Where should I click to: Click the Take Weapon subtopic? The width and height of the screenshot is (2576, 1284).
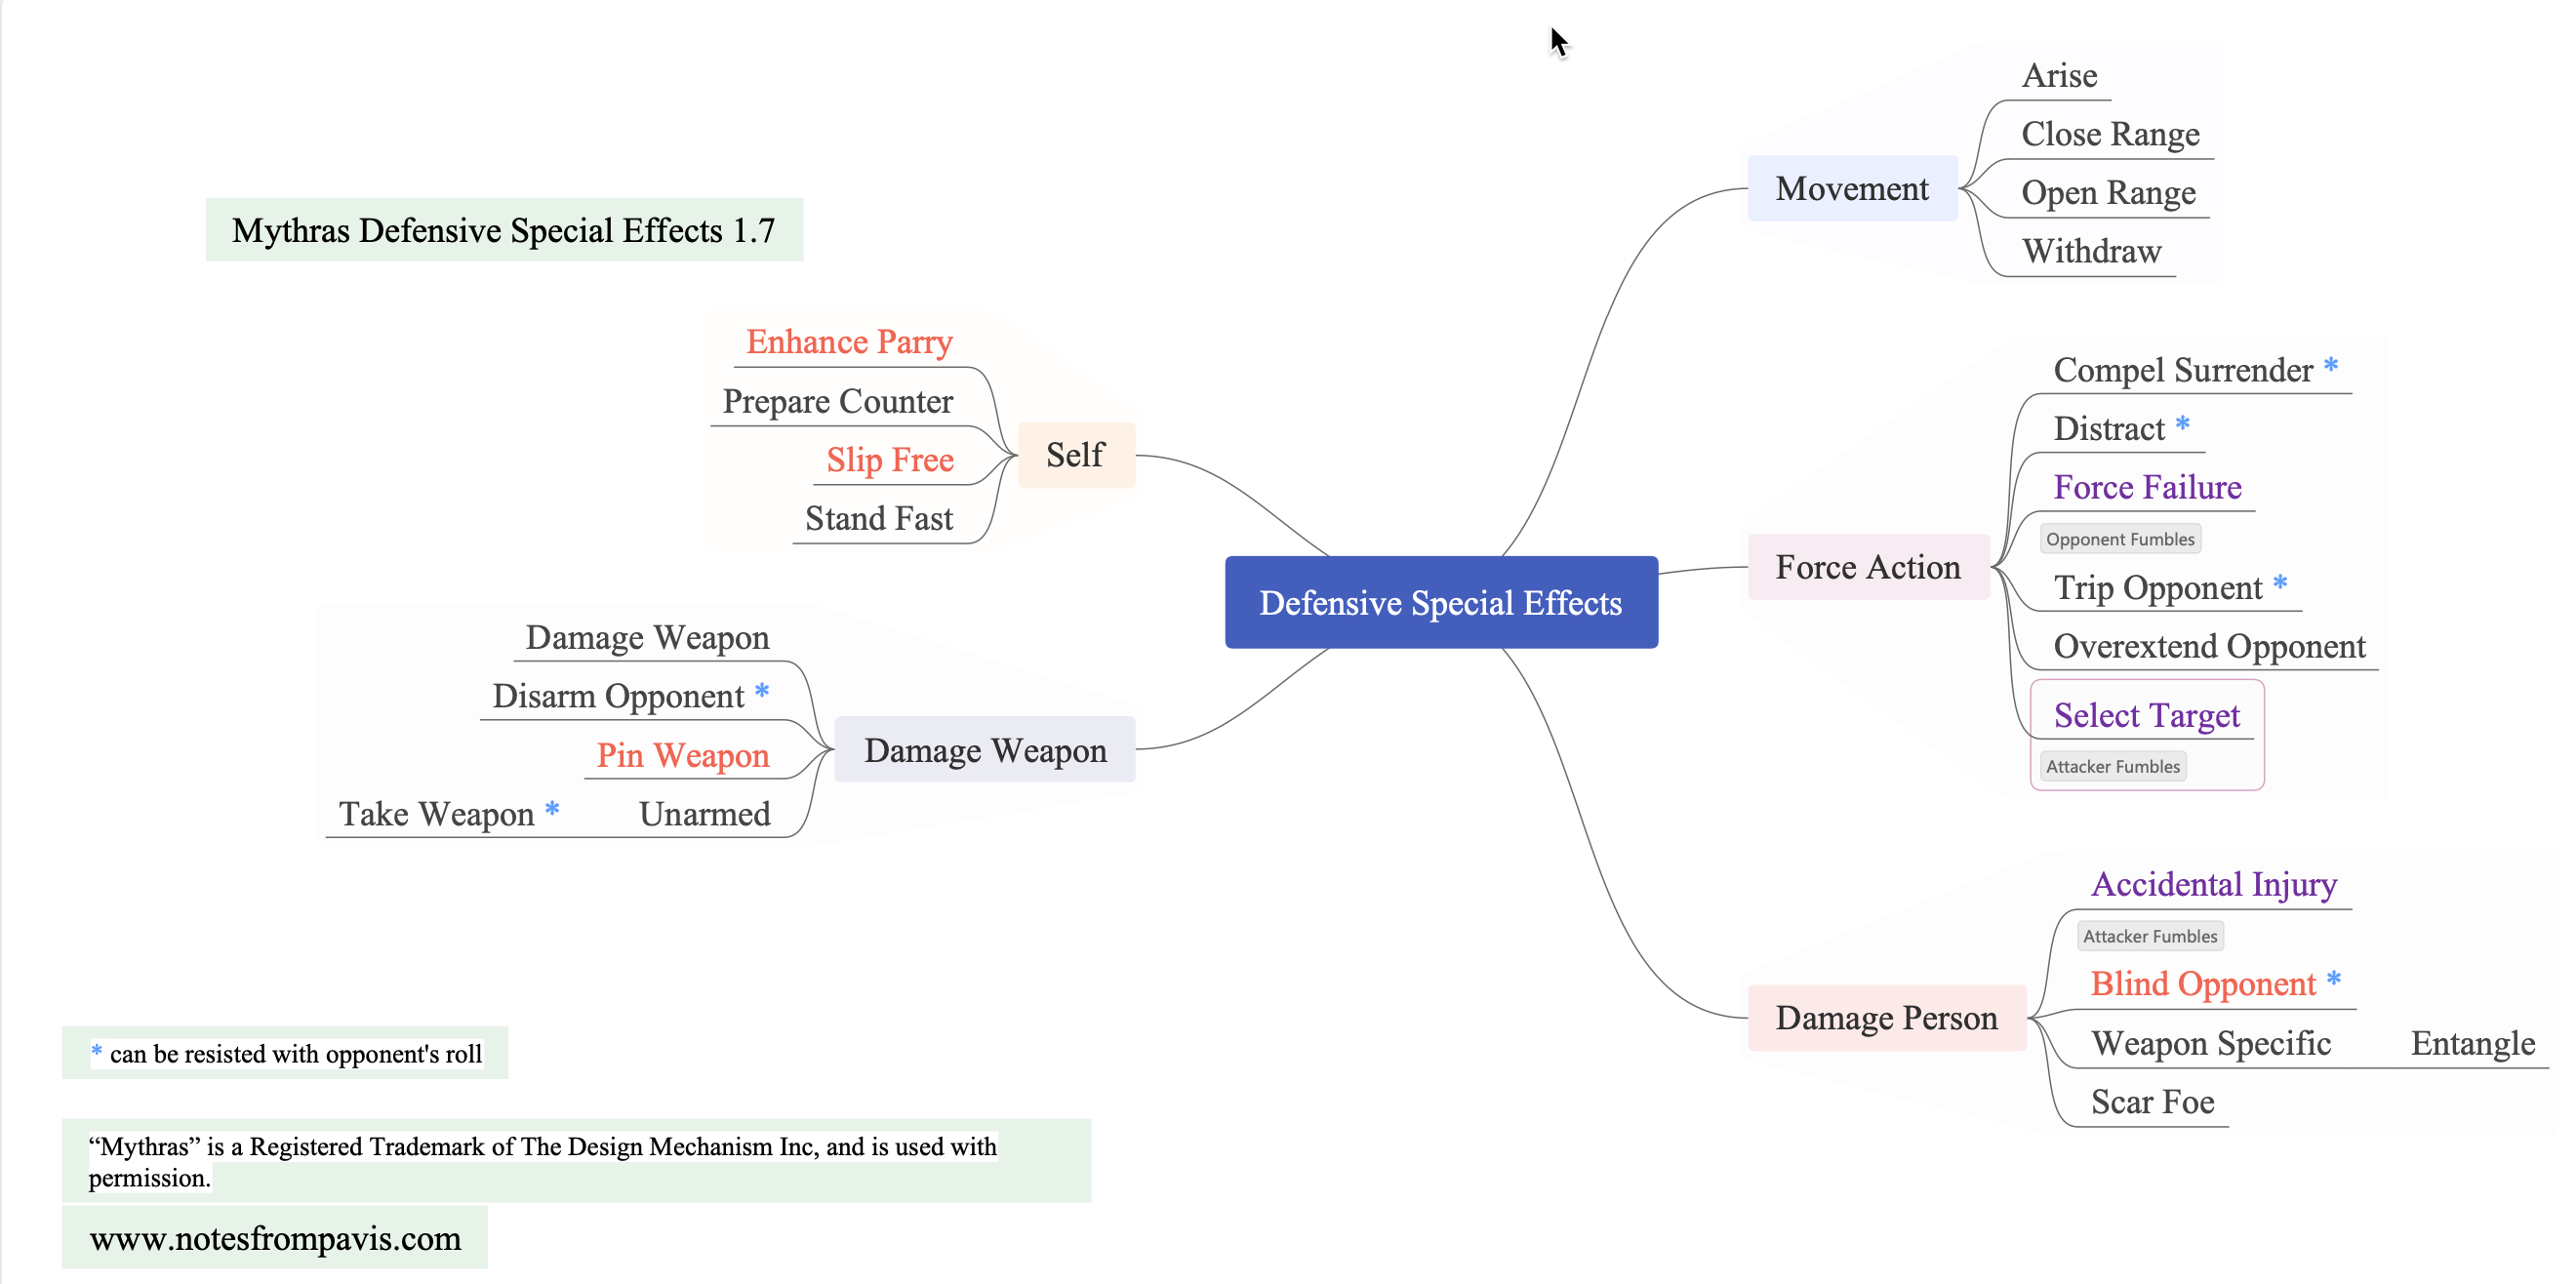(436, 814)
